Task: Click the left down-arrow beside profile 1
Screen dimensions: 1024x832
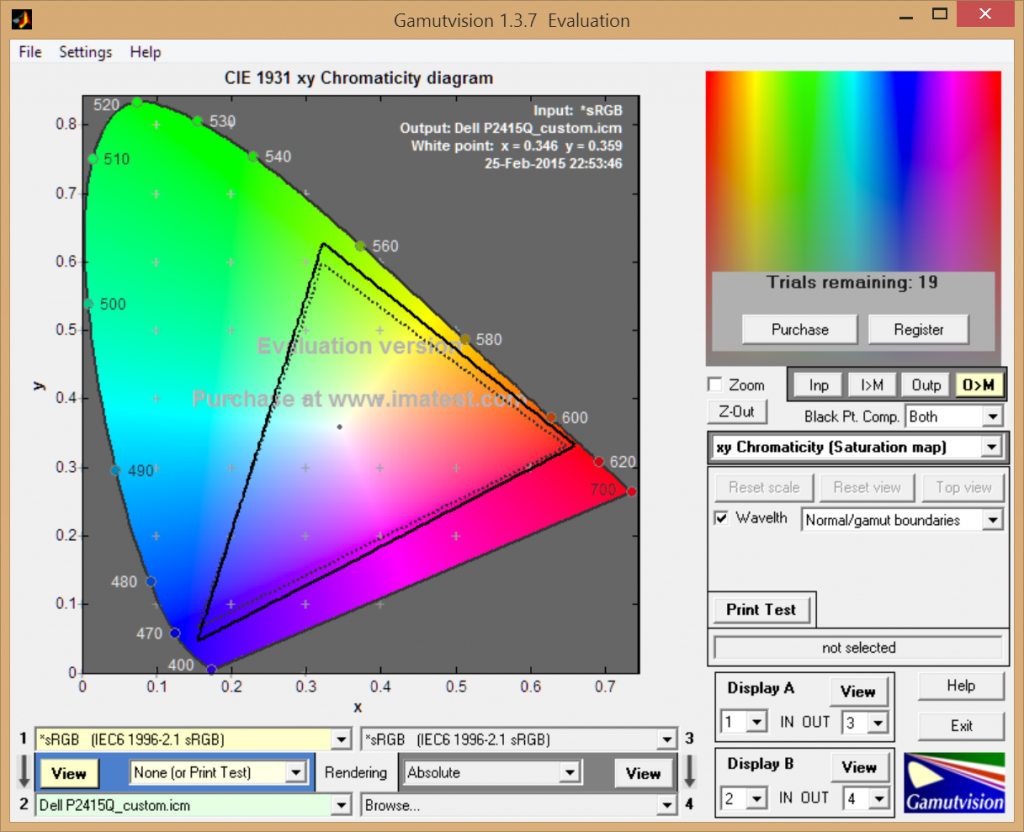Action: pos(22,772)
